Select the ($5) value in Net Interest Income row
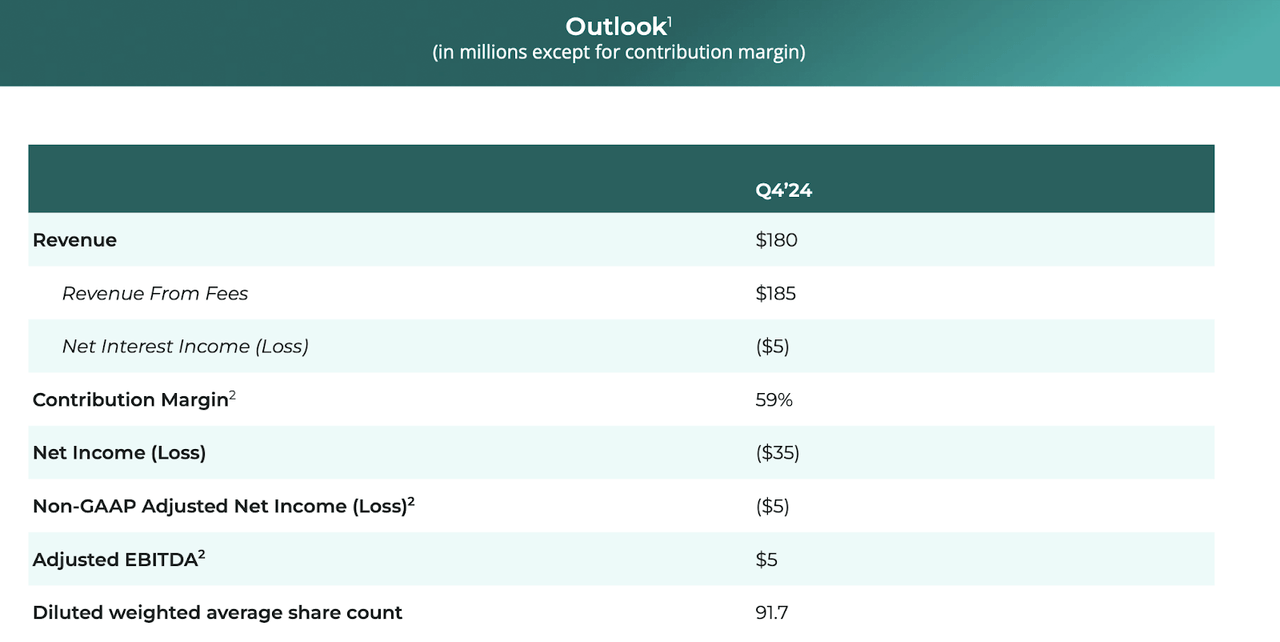The image size is (1280, 642). (772, 346)
